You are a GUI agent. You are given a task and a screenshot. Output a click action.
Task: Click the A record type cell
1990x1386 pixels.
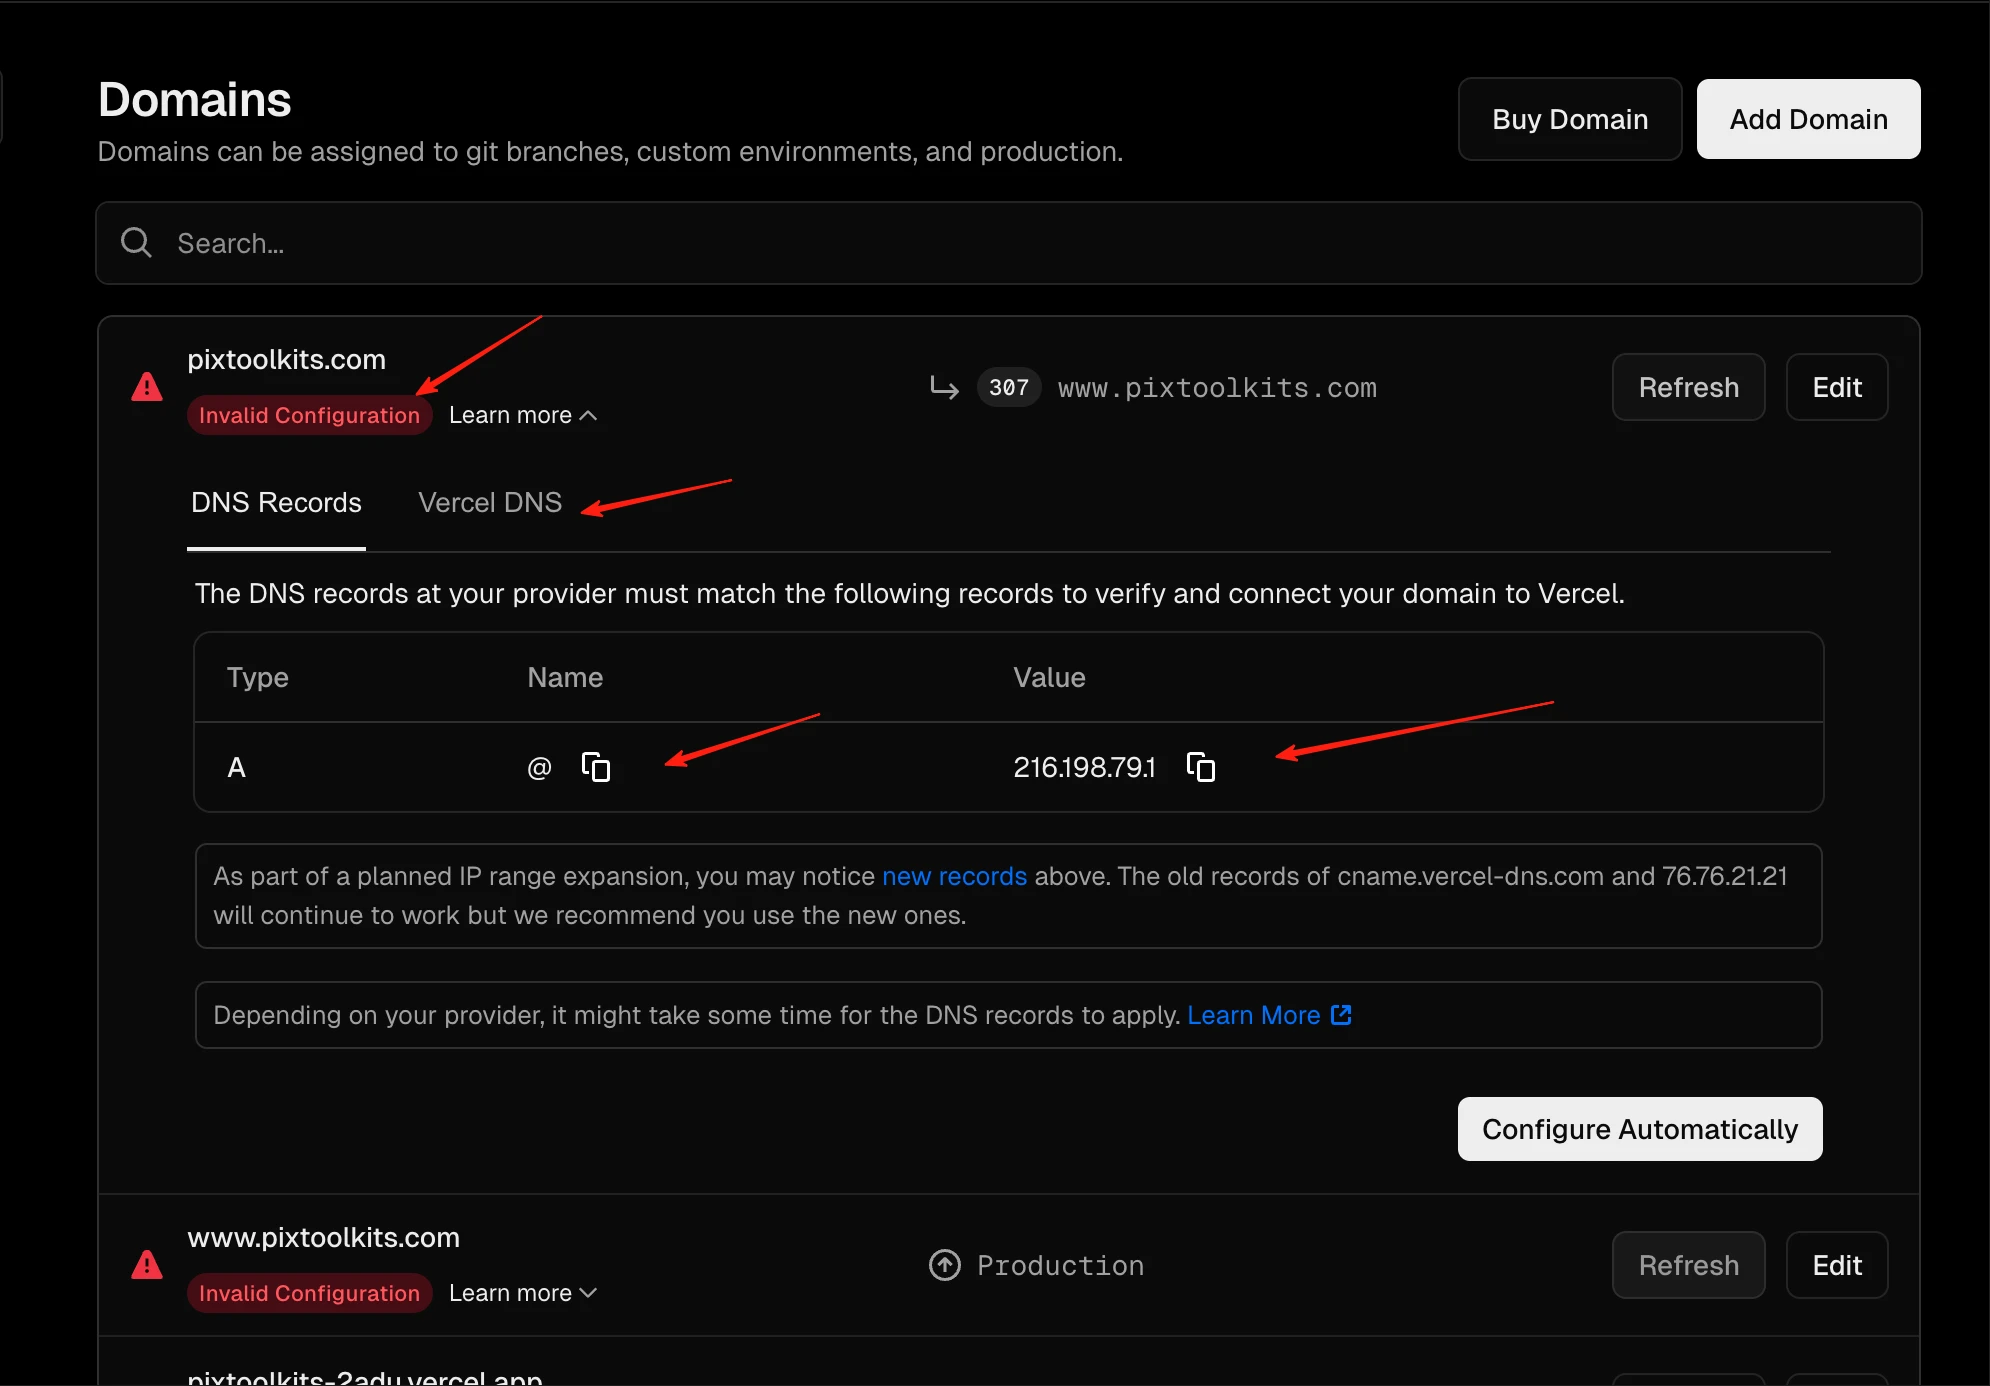(x=236, y=767)
